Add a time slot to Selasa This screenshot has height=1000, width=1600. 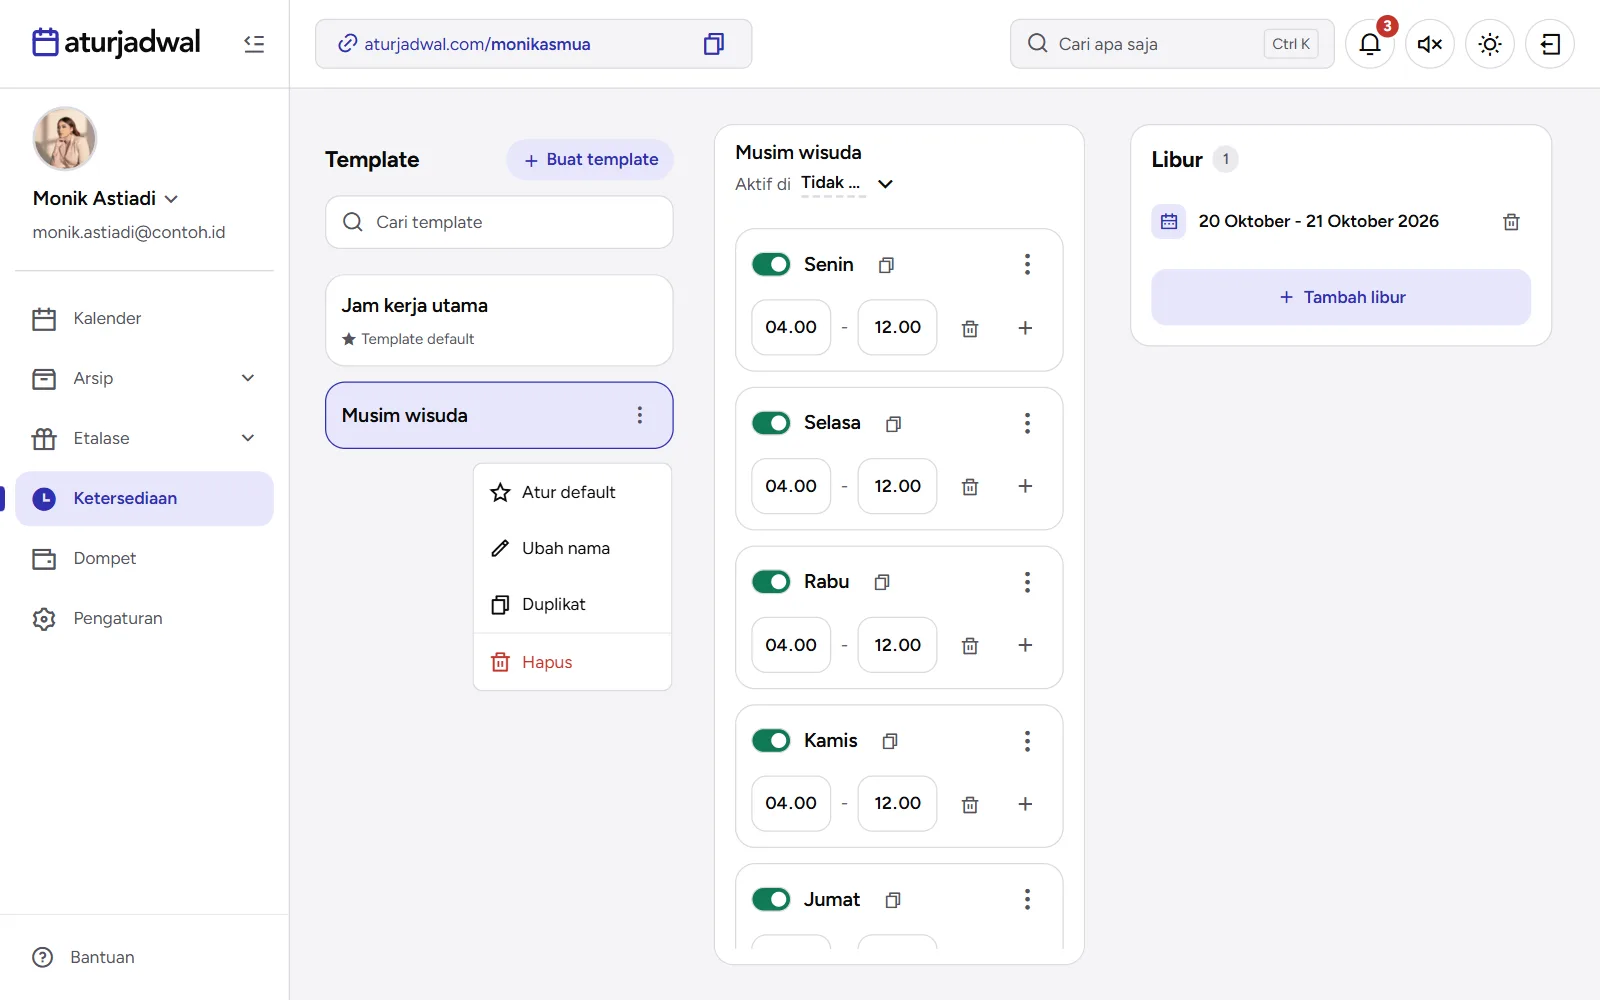click(x=1025, y=486)
